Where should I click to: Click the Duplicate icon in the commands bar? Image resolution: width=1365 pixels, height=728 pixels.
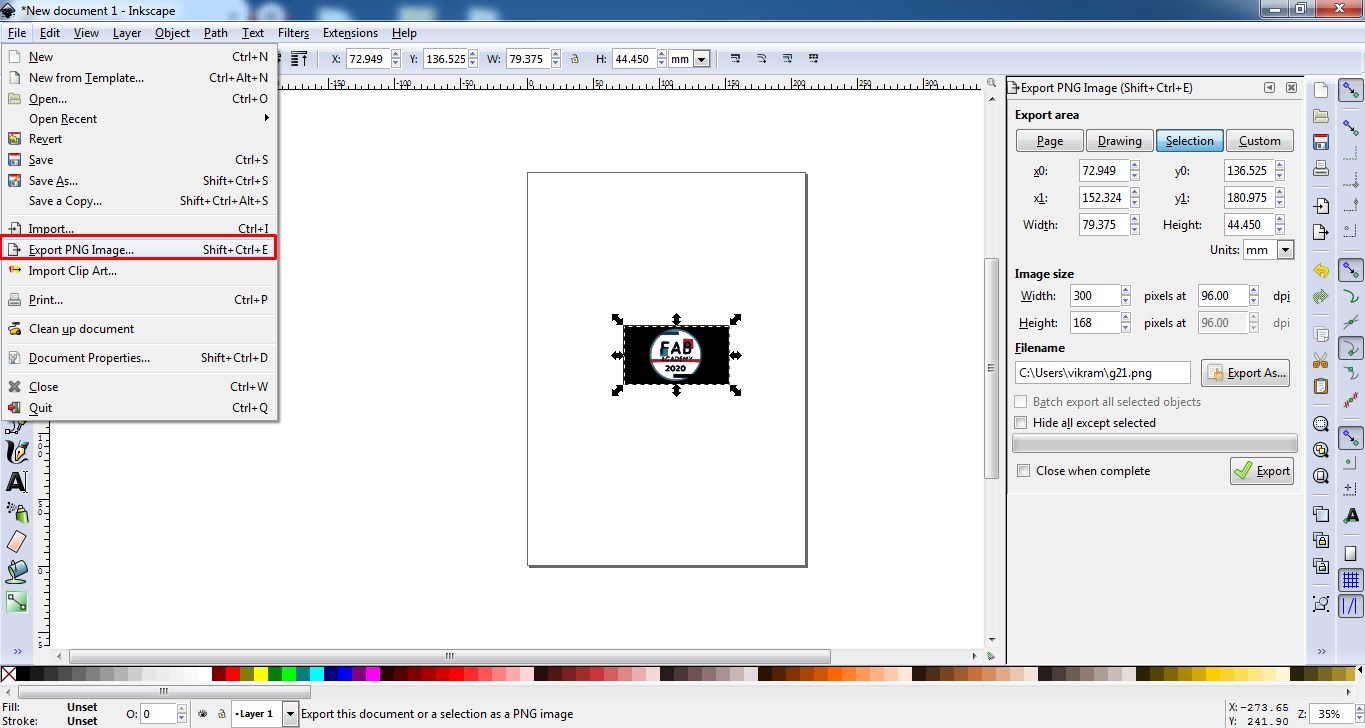[x=1321, y=515]
